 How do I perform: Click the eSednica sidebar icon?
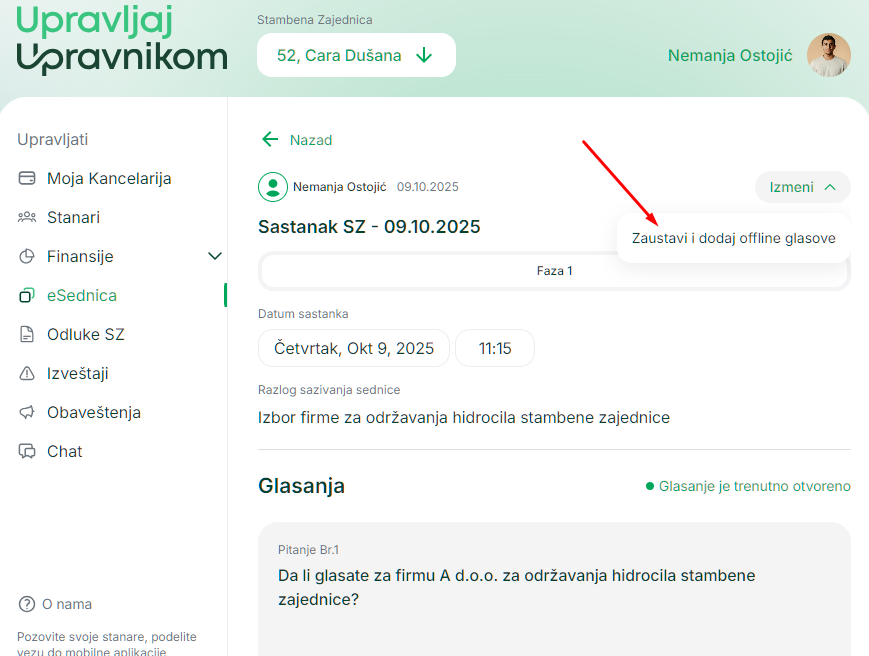click(29, 295)
